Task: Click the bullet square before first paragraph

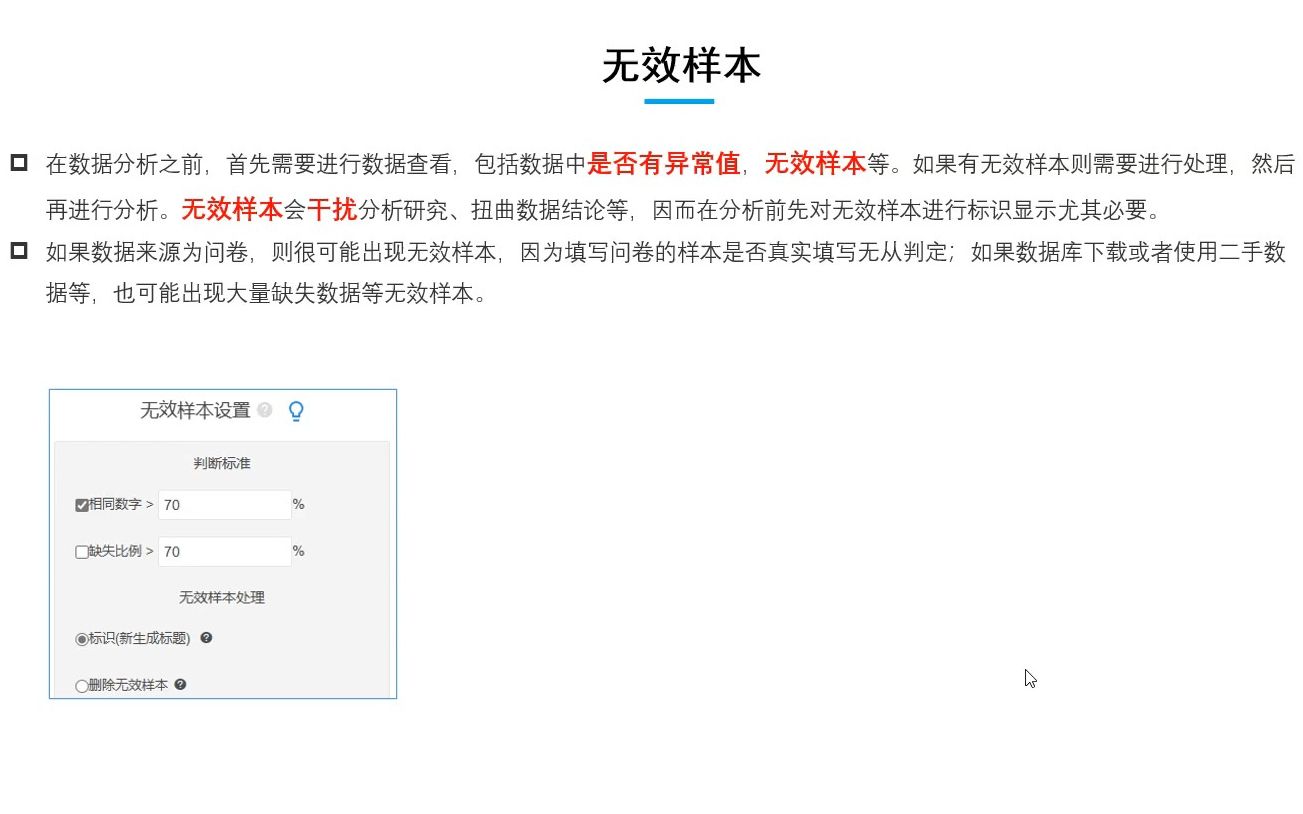Action: (x=18, y=162)
